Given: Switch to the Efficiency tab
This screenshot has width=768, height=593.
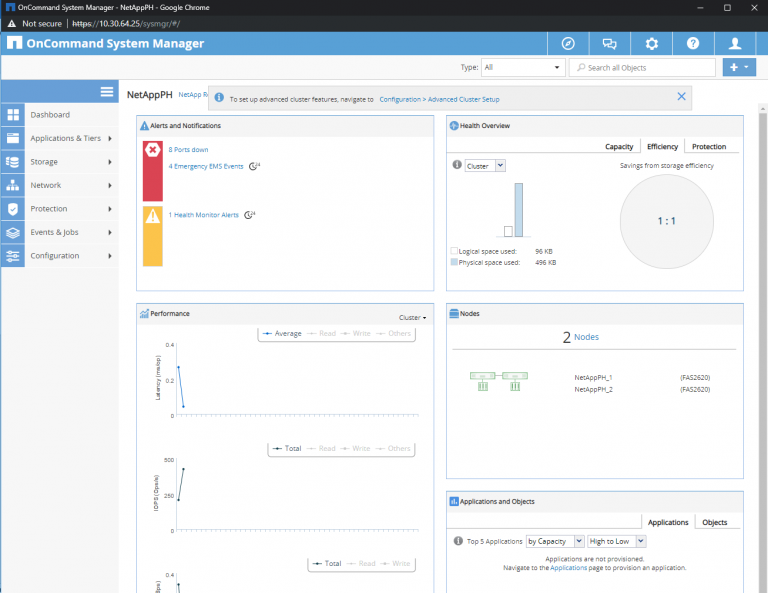Looking at the screenshot, I should 662,146.
